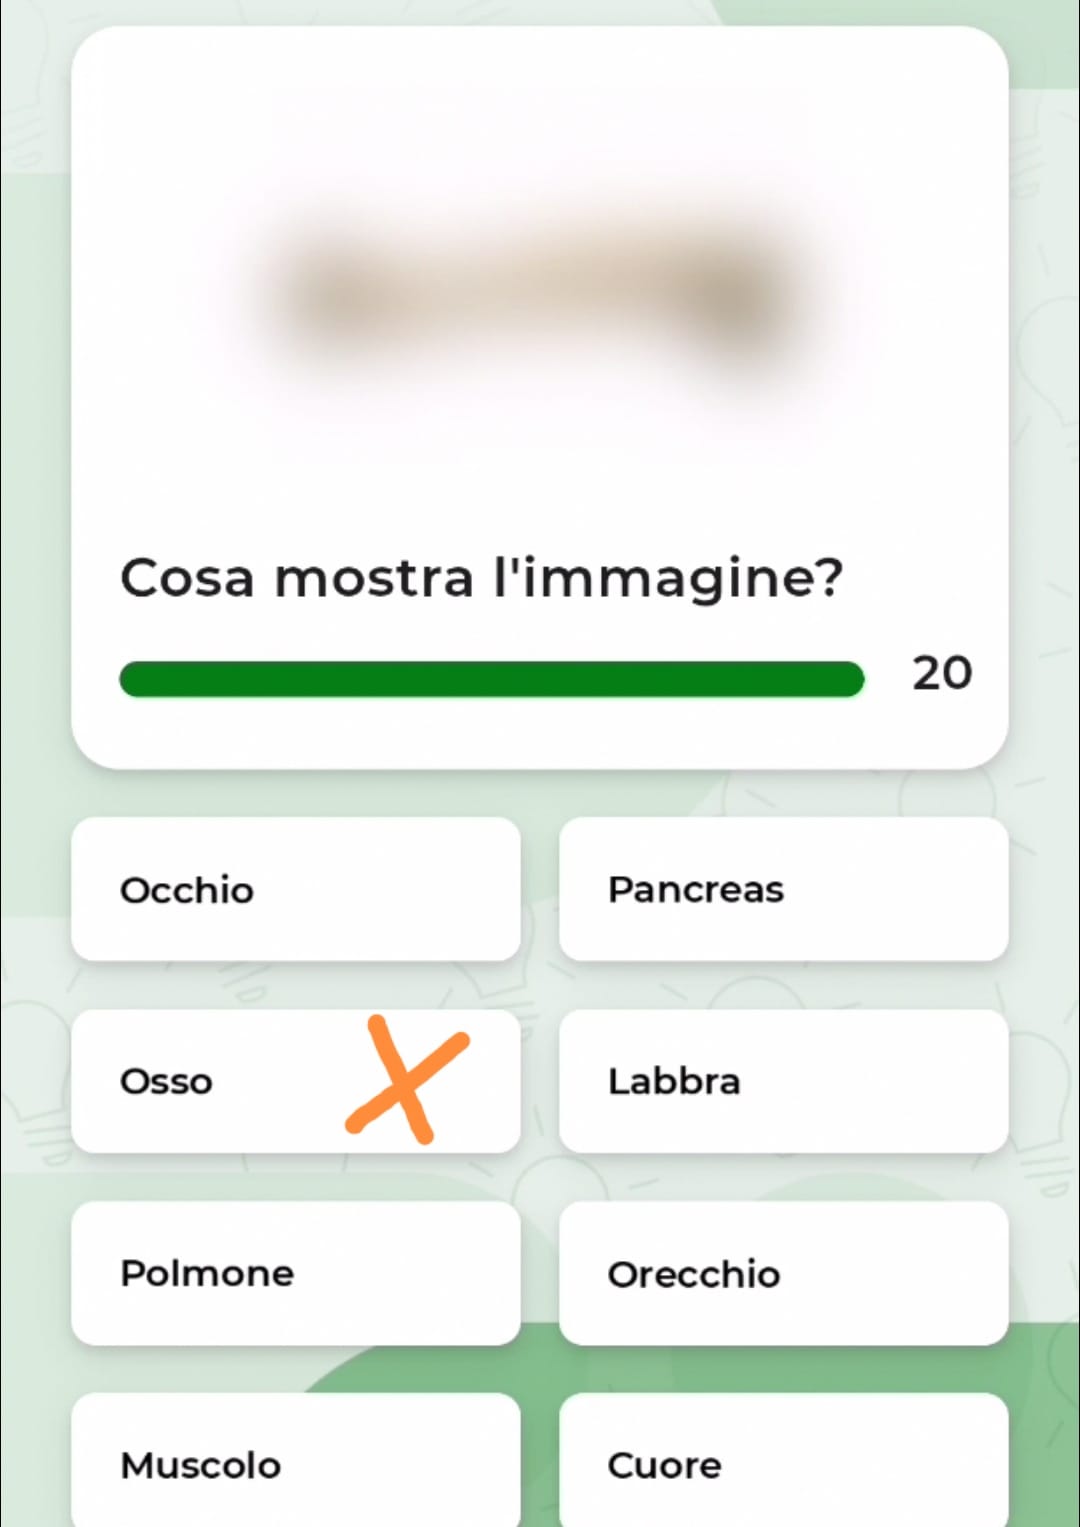Select Labbra as the answer

783,1081
